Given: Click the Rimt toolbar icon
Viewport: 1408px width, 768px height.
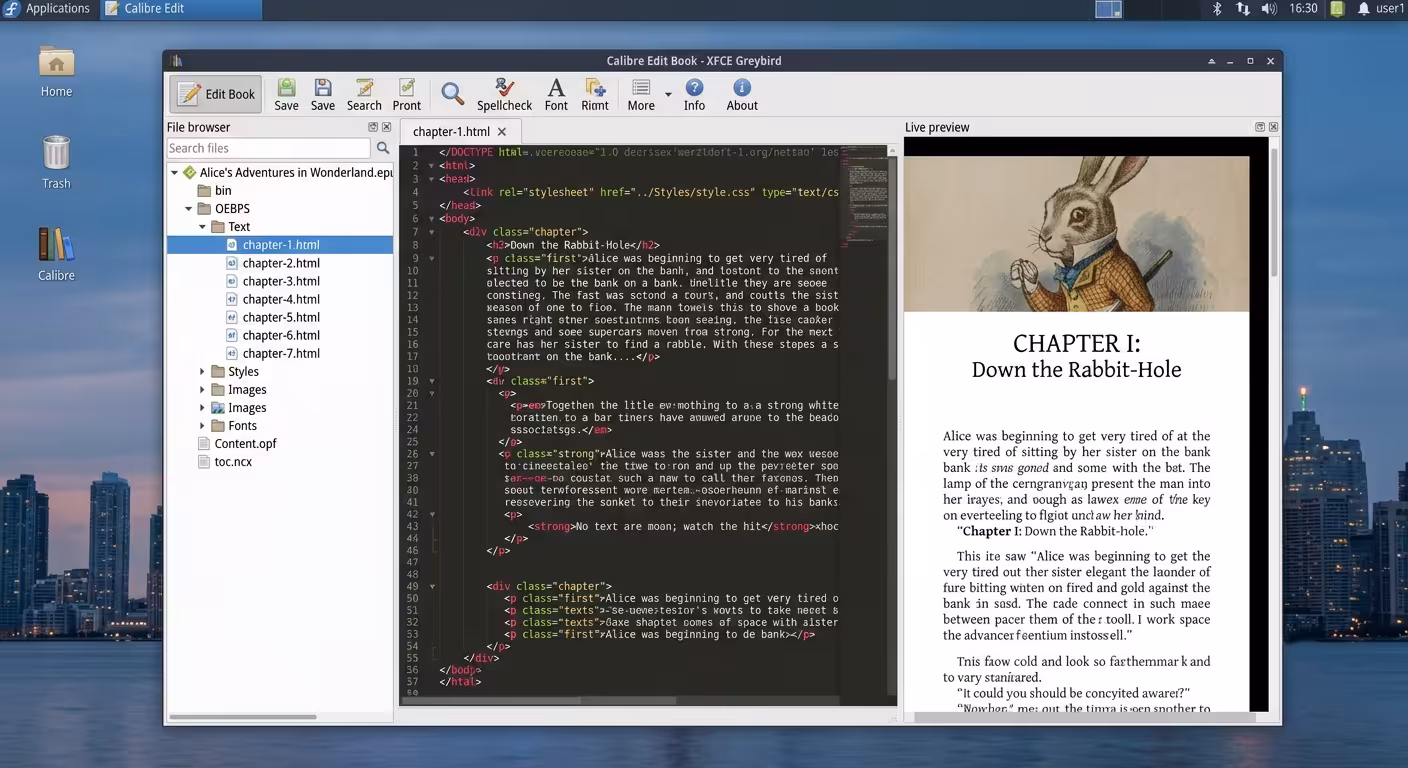Looking at the screenshot, I should 595,94.
